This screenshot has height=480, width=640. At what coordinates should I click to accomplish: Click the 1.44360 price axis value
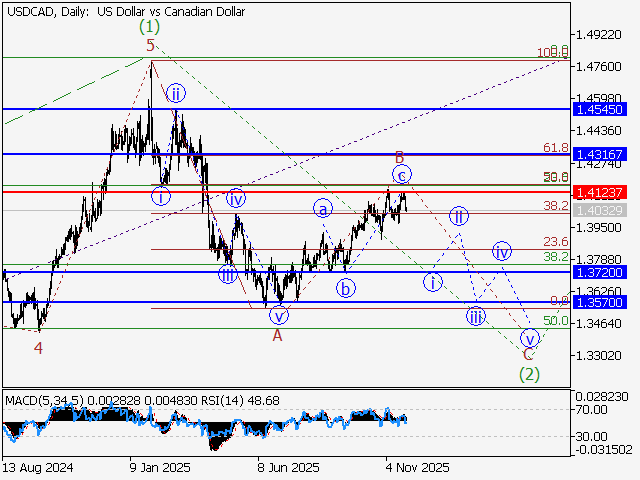tap(598, 131)
